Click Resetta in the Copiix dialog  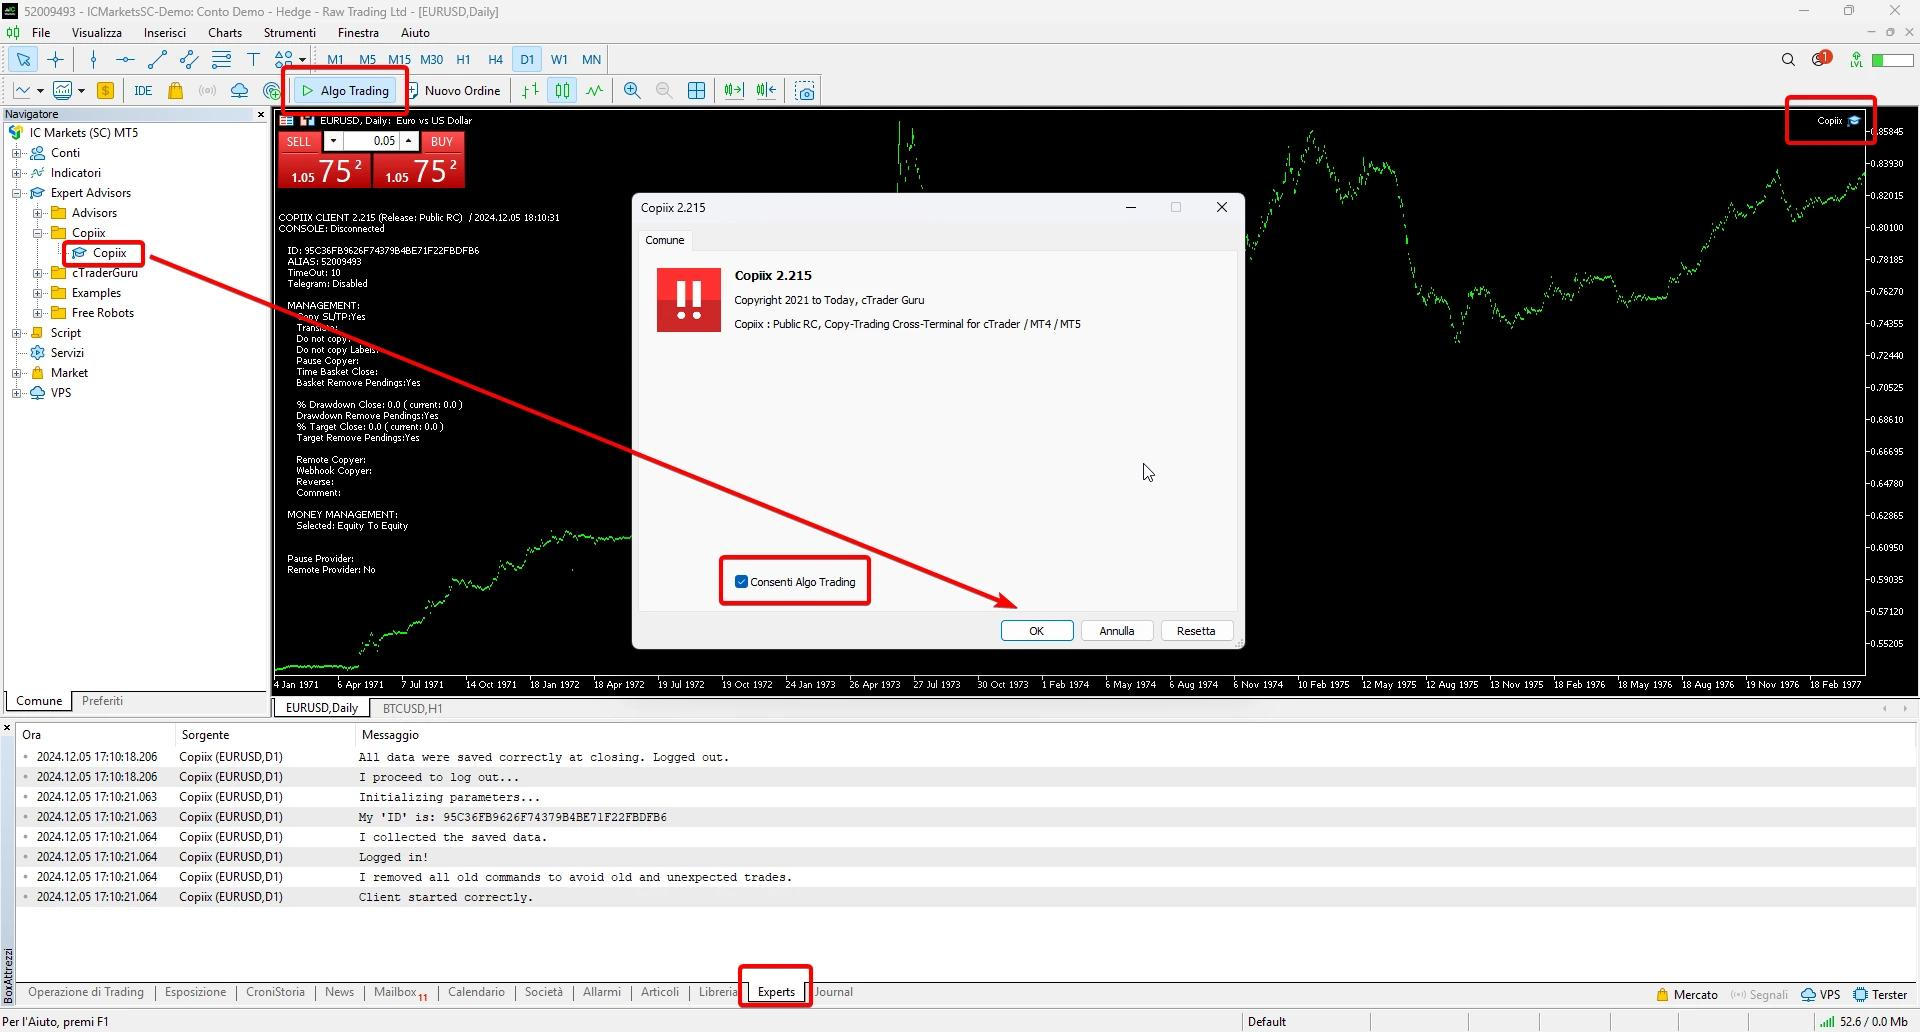click(x=1196, y=631)
